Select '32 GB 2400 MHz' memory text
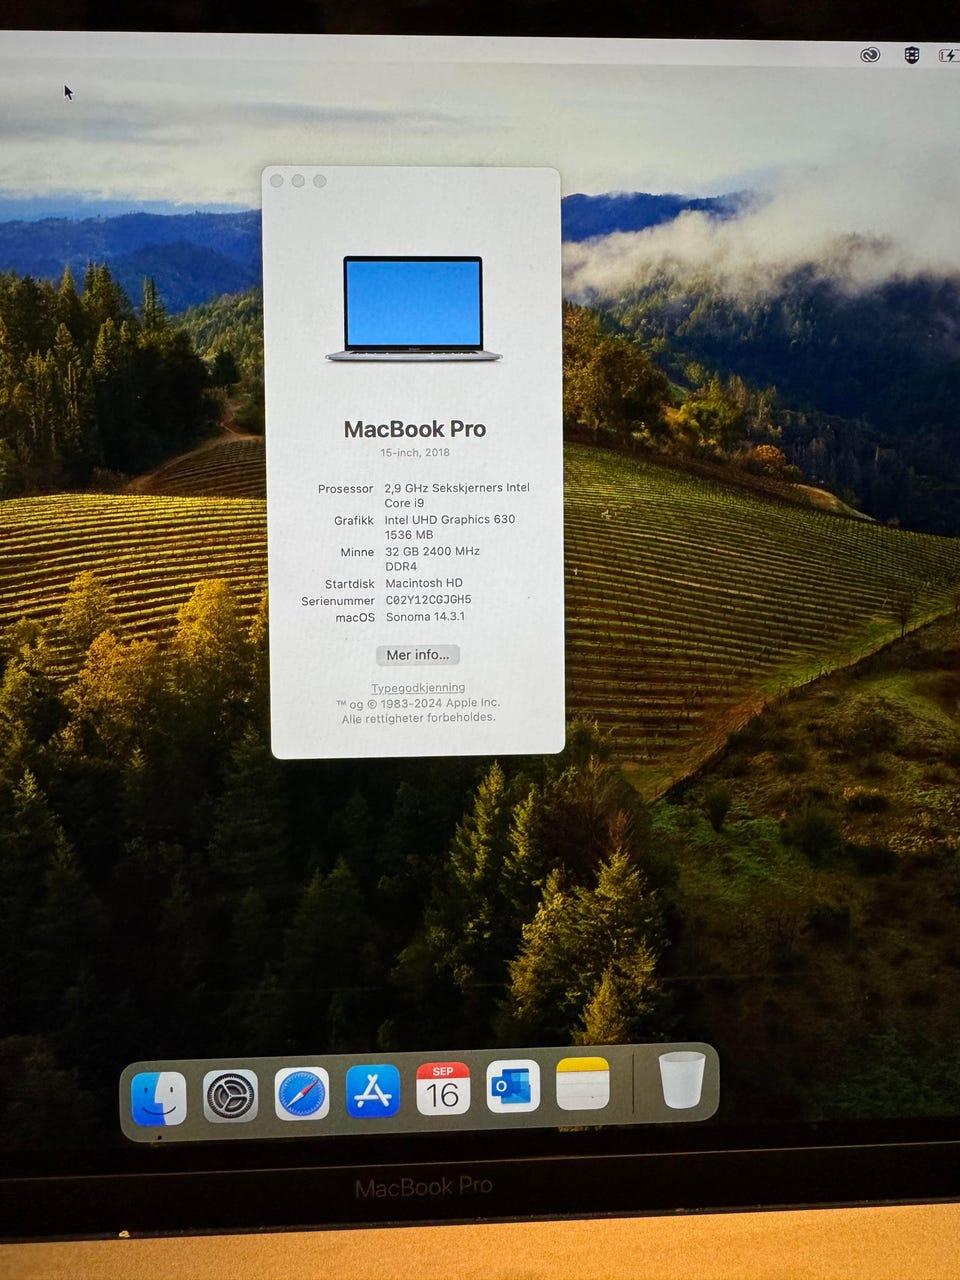Viewport: 960px width, 1280px height. point(432,551)
